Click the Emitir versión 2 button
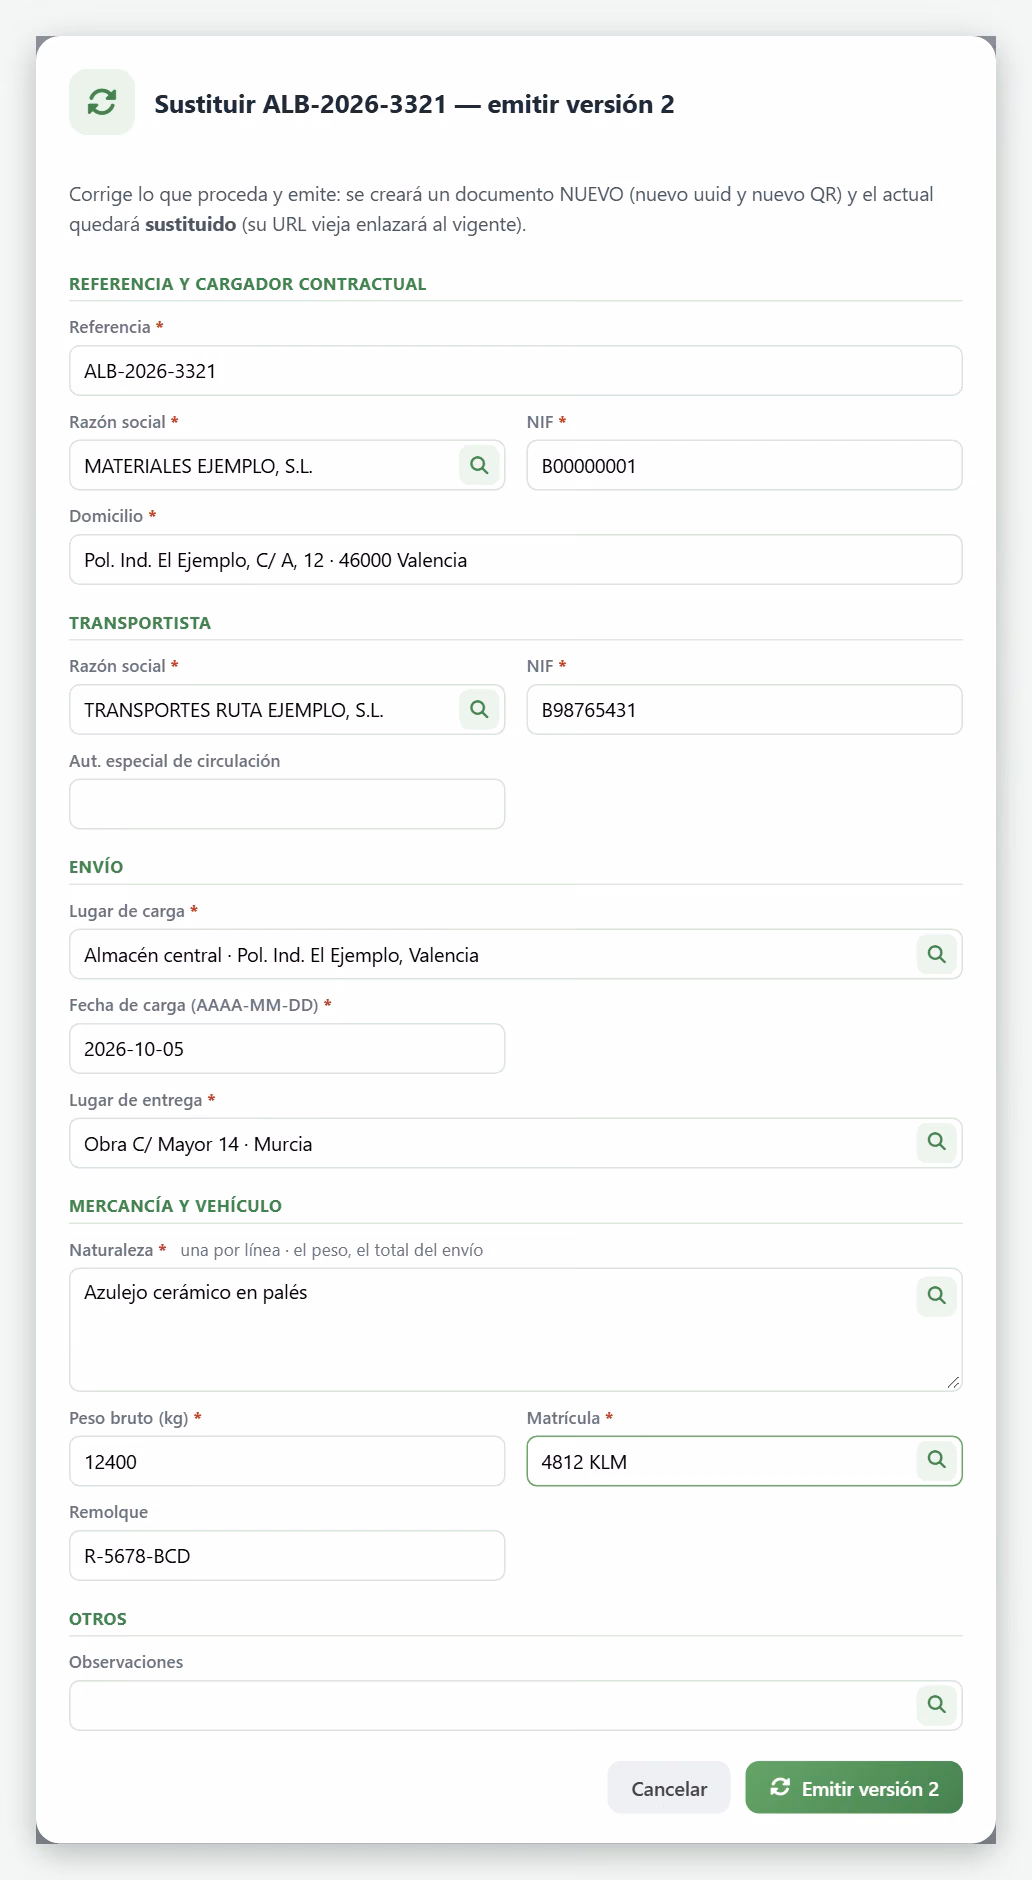The width and height of the screenshot is (1032, 1880). 854,1787
